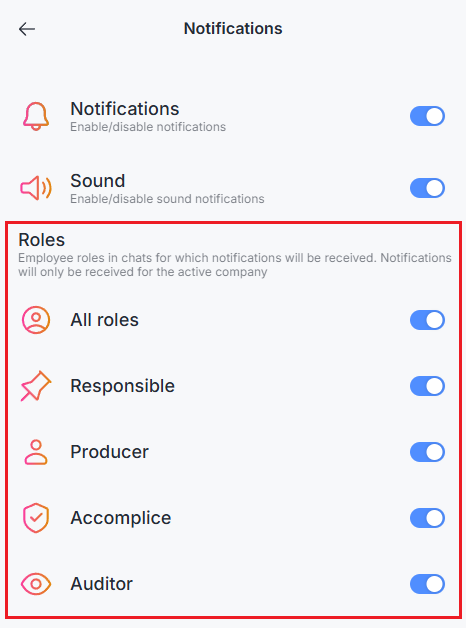The width and height of the screenshot is (466, 628).
Task: Switch off Responsible role notifications
Action: [427, 386]
